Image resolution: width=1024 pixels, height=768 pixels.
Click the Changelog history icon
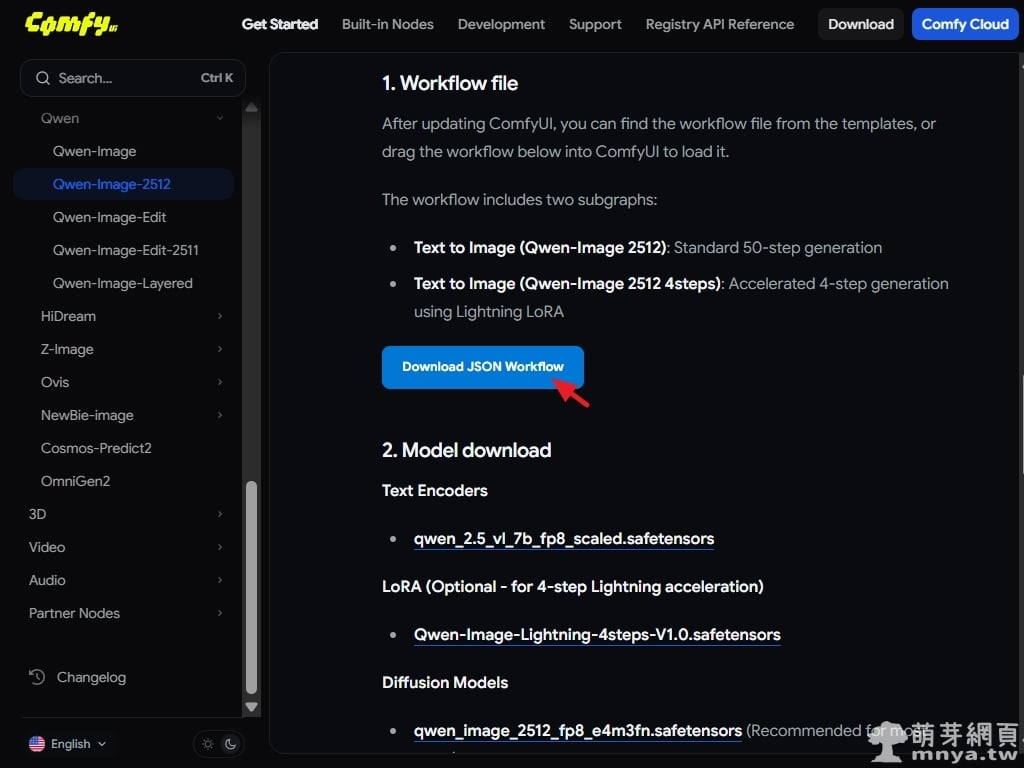point(37,677)
